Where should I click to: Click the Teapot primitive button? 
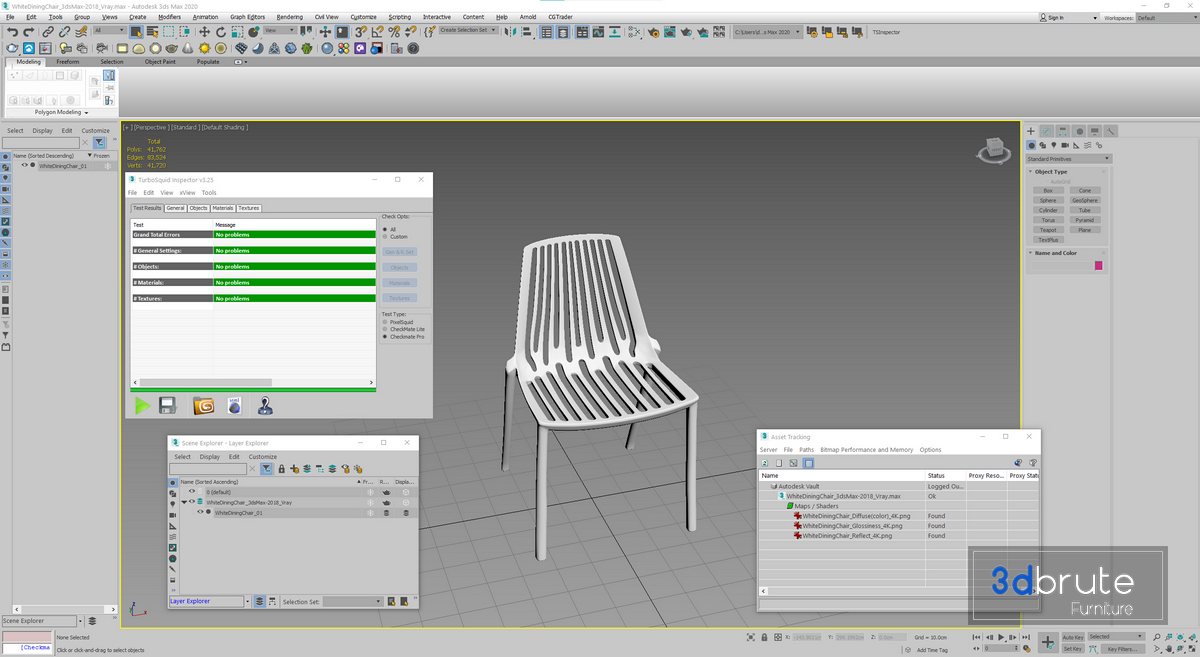1047,230
